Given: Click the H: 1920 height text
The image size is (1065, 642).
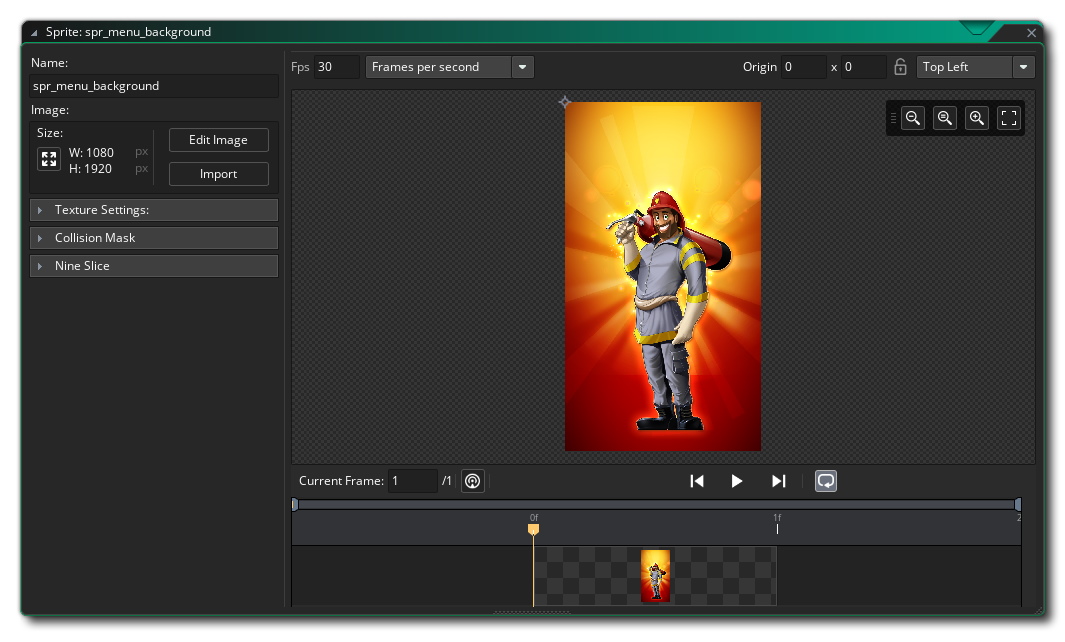Looking at the screenshot, I should tap(90, 168).
